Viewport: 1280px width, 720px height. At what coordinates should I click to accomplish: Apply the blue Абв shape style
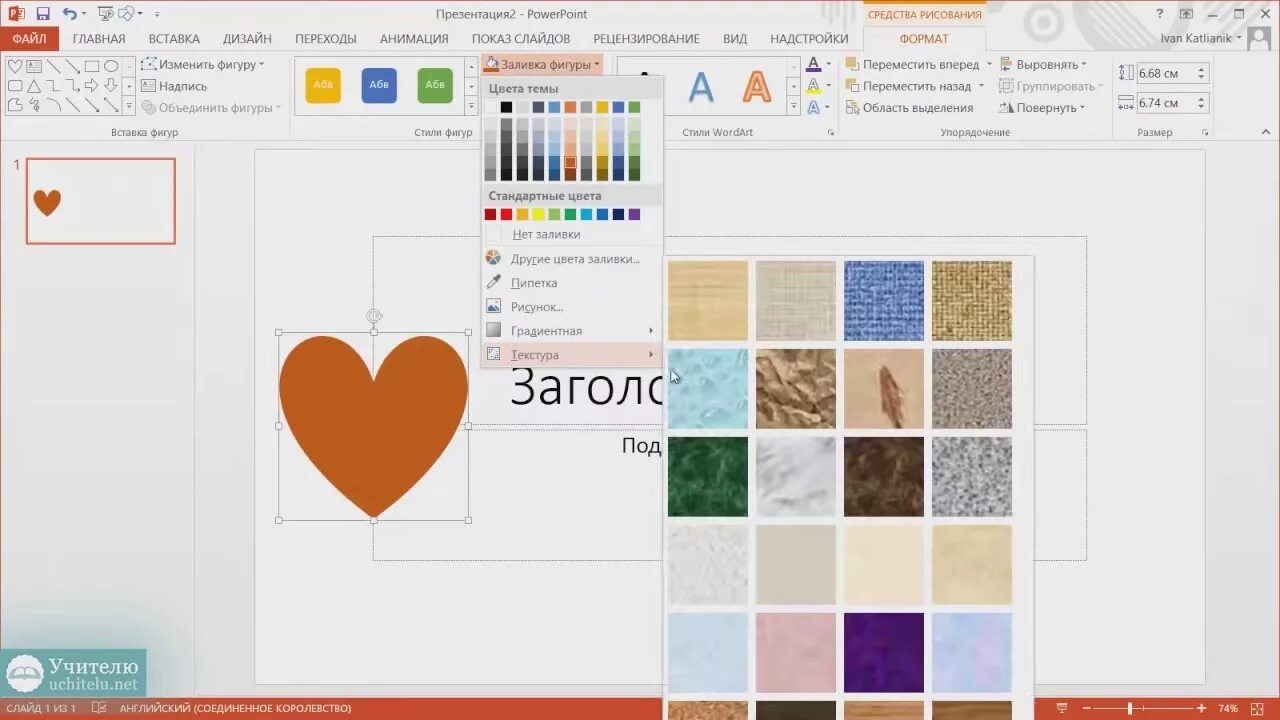tap(379, 85)
